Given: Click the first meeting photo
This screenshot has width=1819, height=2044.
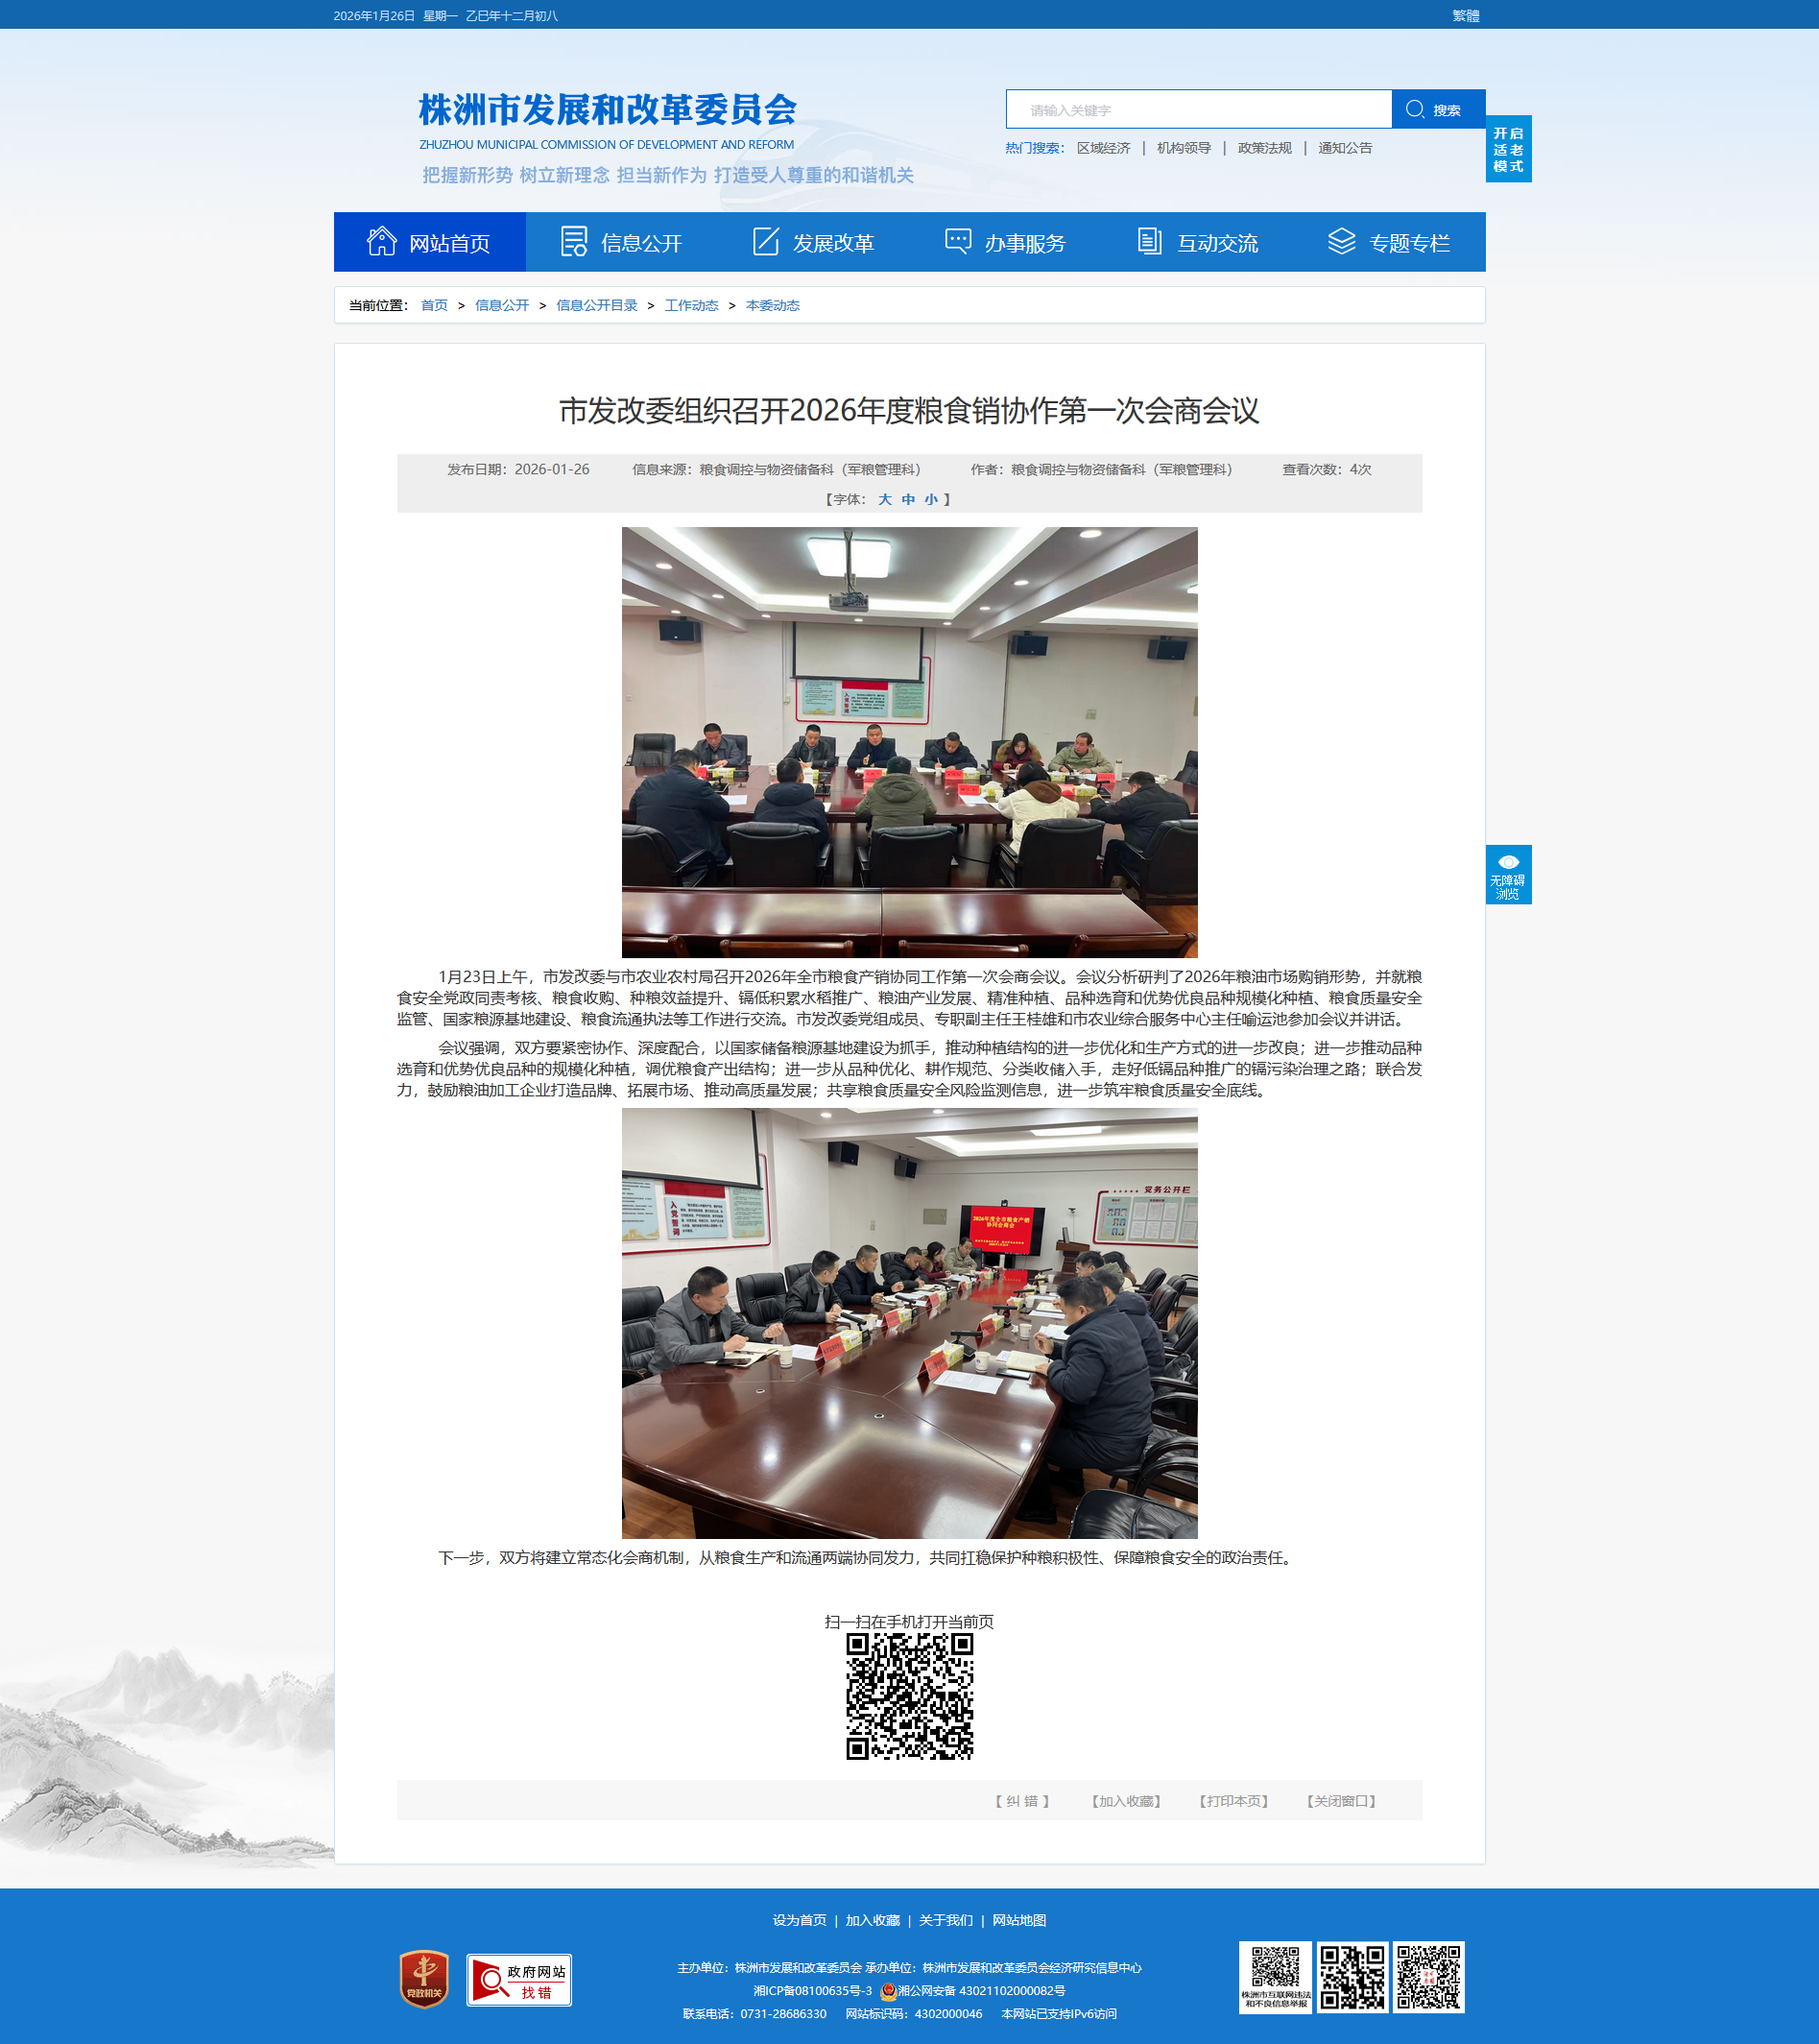Looking at the screenshot, I should (x=909, y=742).
